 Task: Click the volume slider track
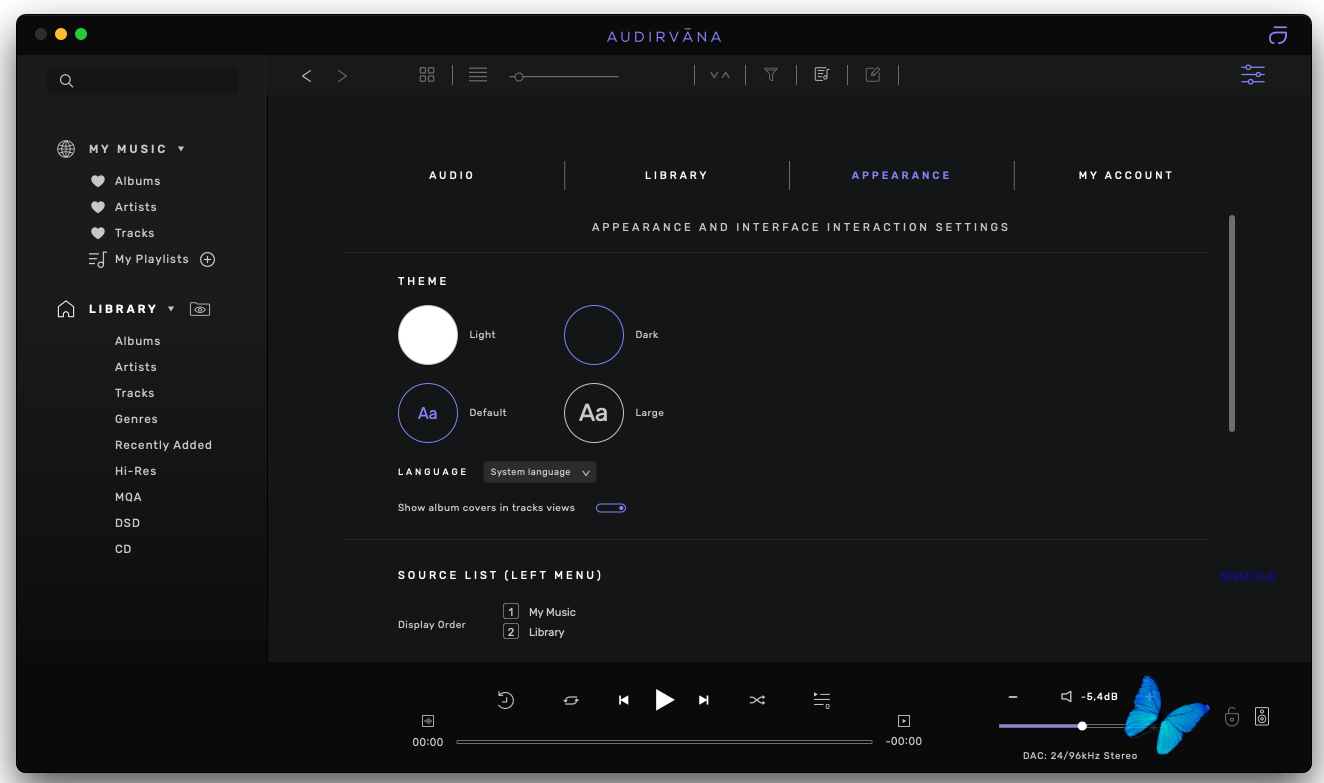(x=1075, y=726)
